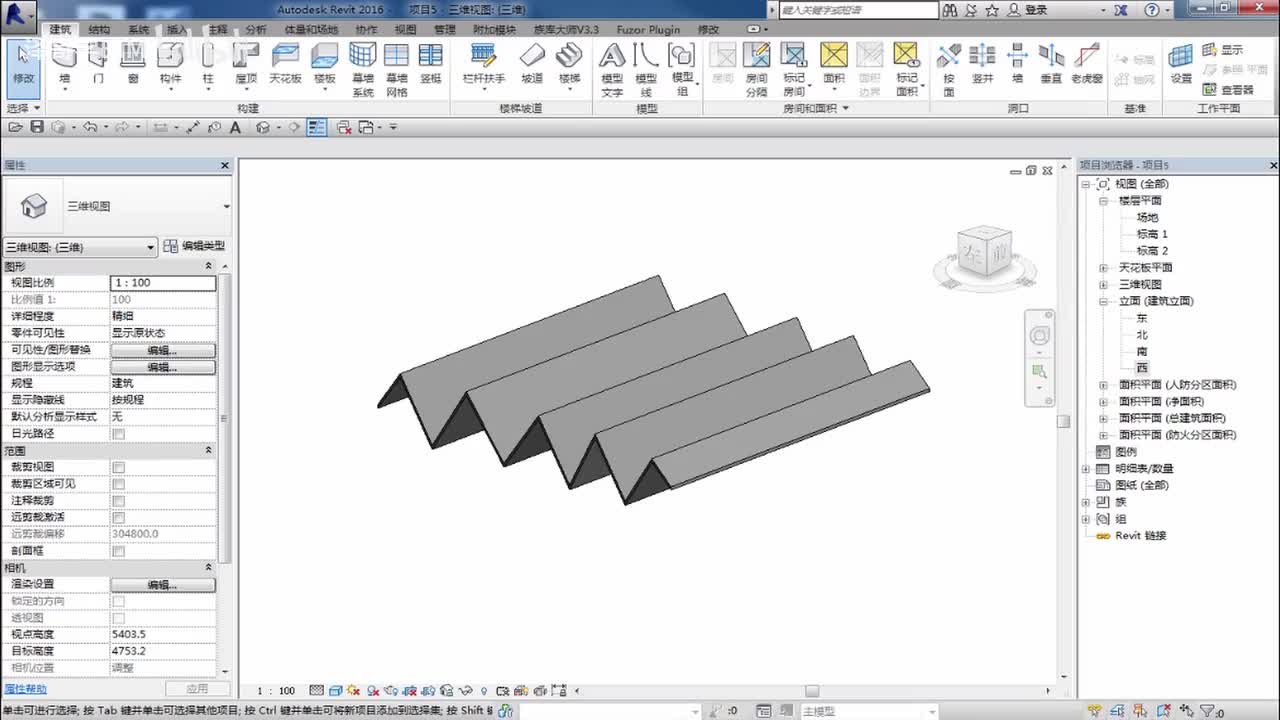The height and width of the screenshot is (720, 1280).
Task: Click 编辑 button for 渲染设置
Action: coord(163,585)
